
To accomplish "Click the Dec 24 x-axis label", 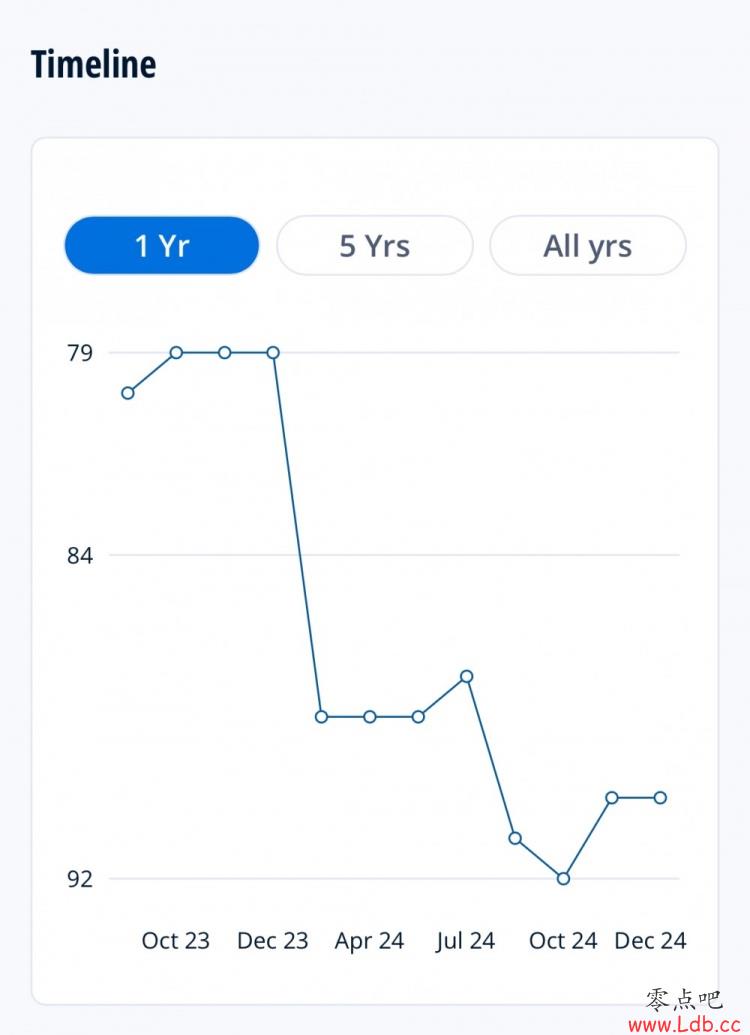I will 650,941.
